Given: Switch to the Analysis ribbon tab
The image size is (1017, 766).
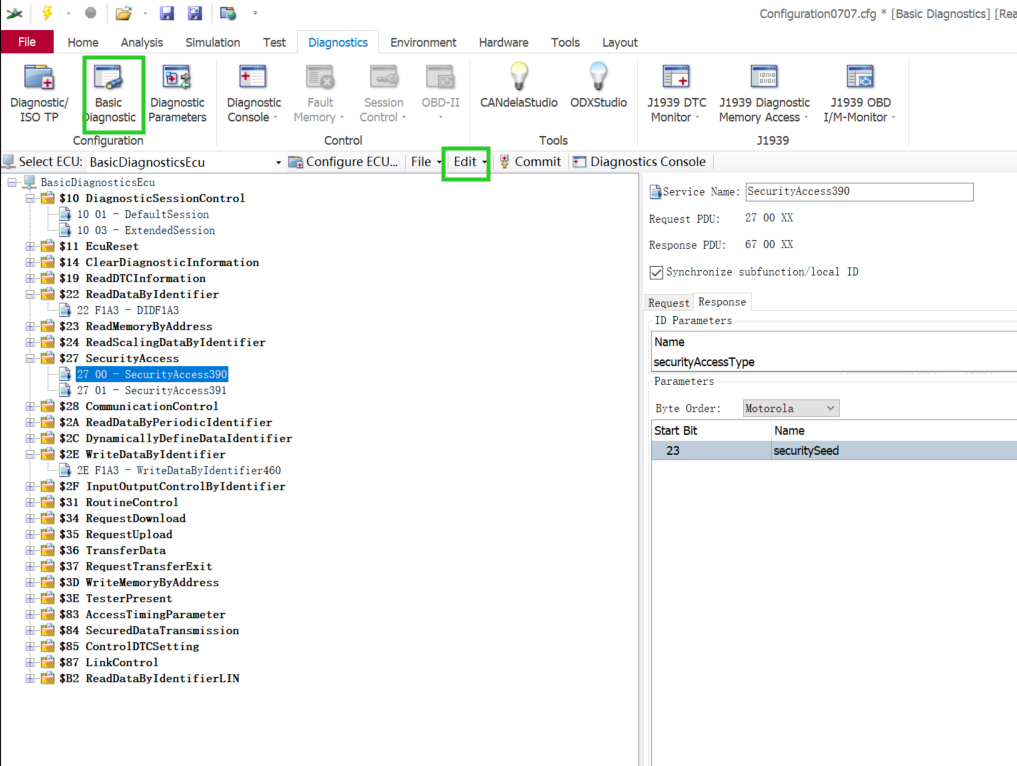Looking at the screenshot, I should tap(141, 43).
